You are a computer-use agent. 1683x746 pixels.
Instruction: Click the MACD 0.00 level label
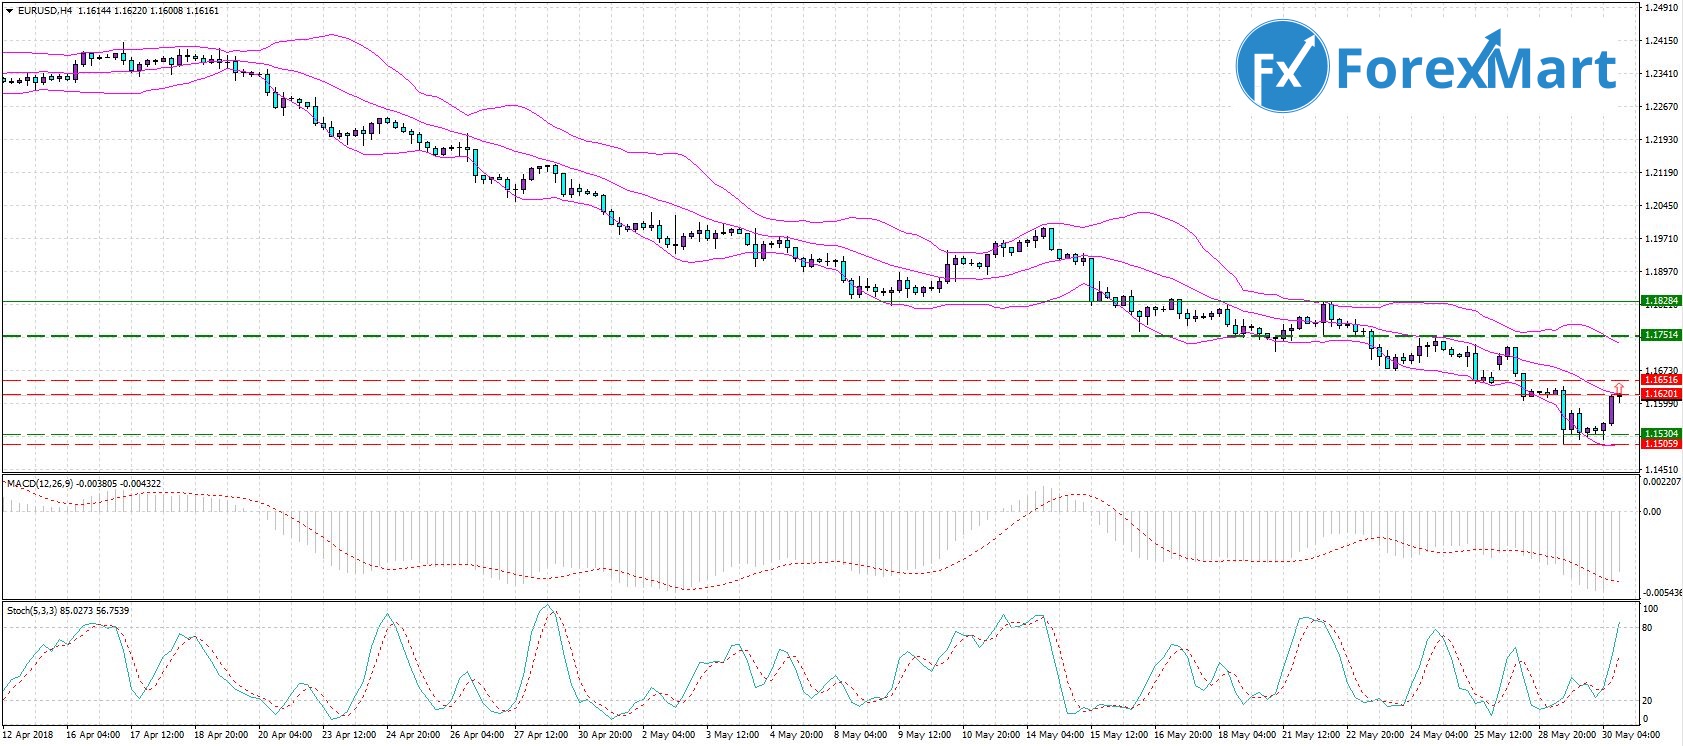[1652, 512]
